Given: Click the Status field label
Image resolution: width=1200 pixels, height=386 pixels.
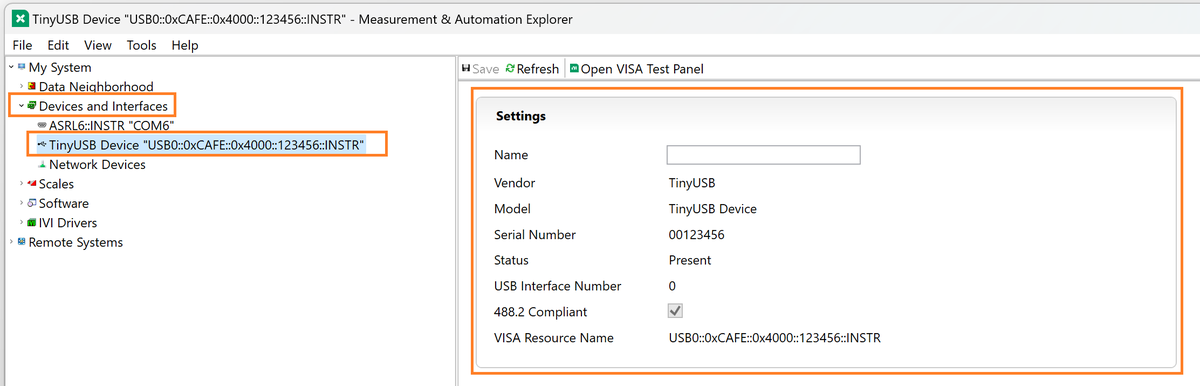Looking at the screenshot, I should click(x=512, y=260).
